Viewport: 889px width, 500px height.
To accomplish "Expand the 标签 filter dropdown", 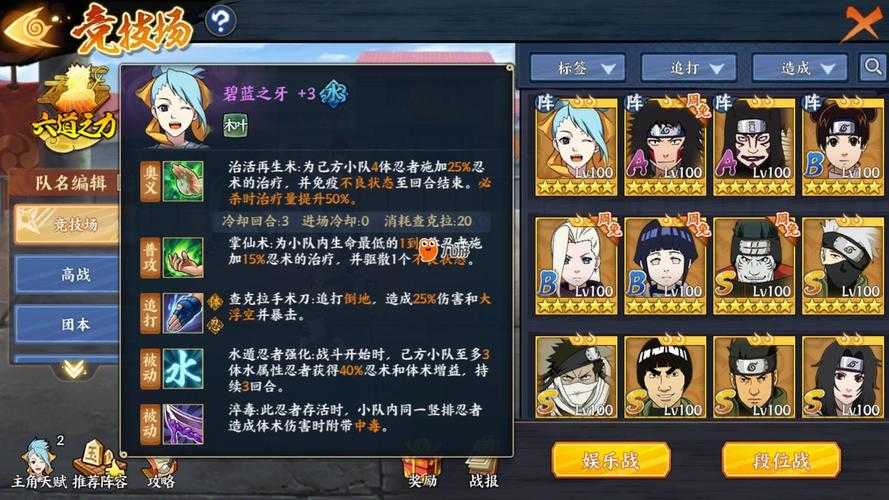I will point(578,68).
